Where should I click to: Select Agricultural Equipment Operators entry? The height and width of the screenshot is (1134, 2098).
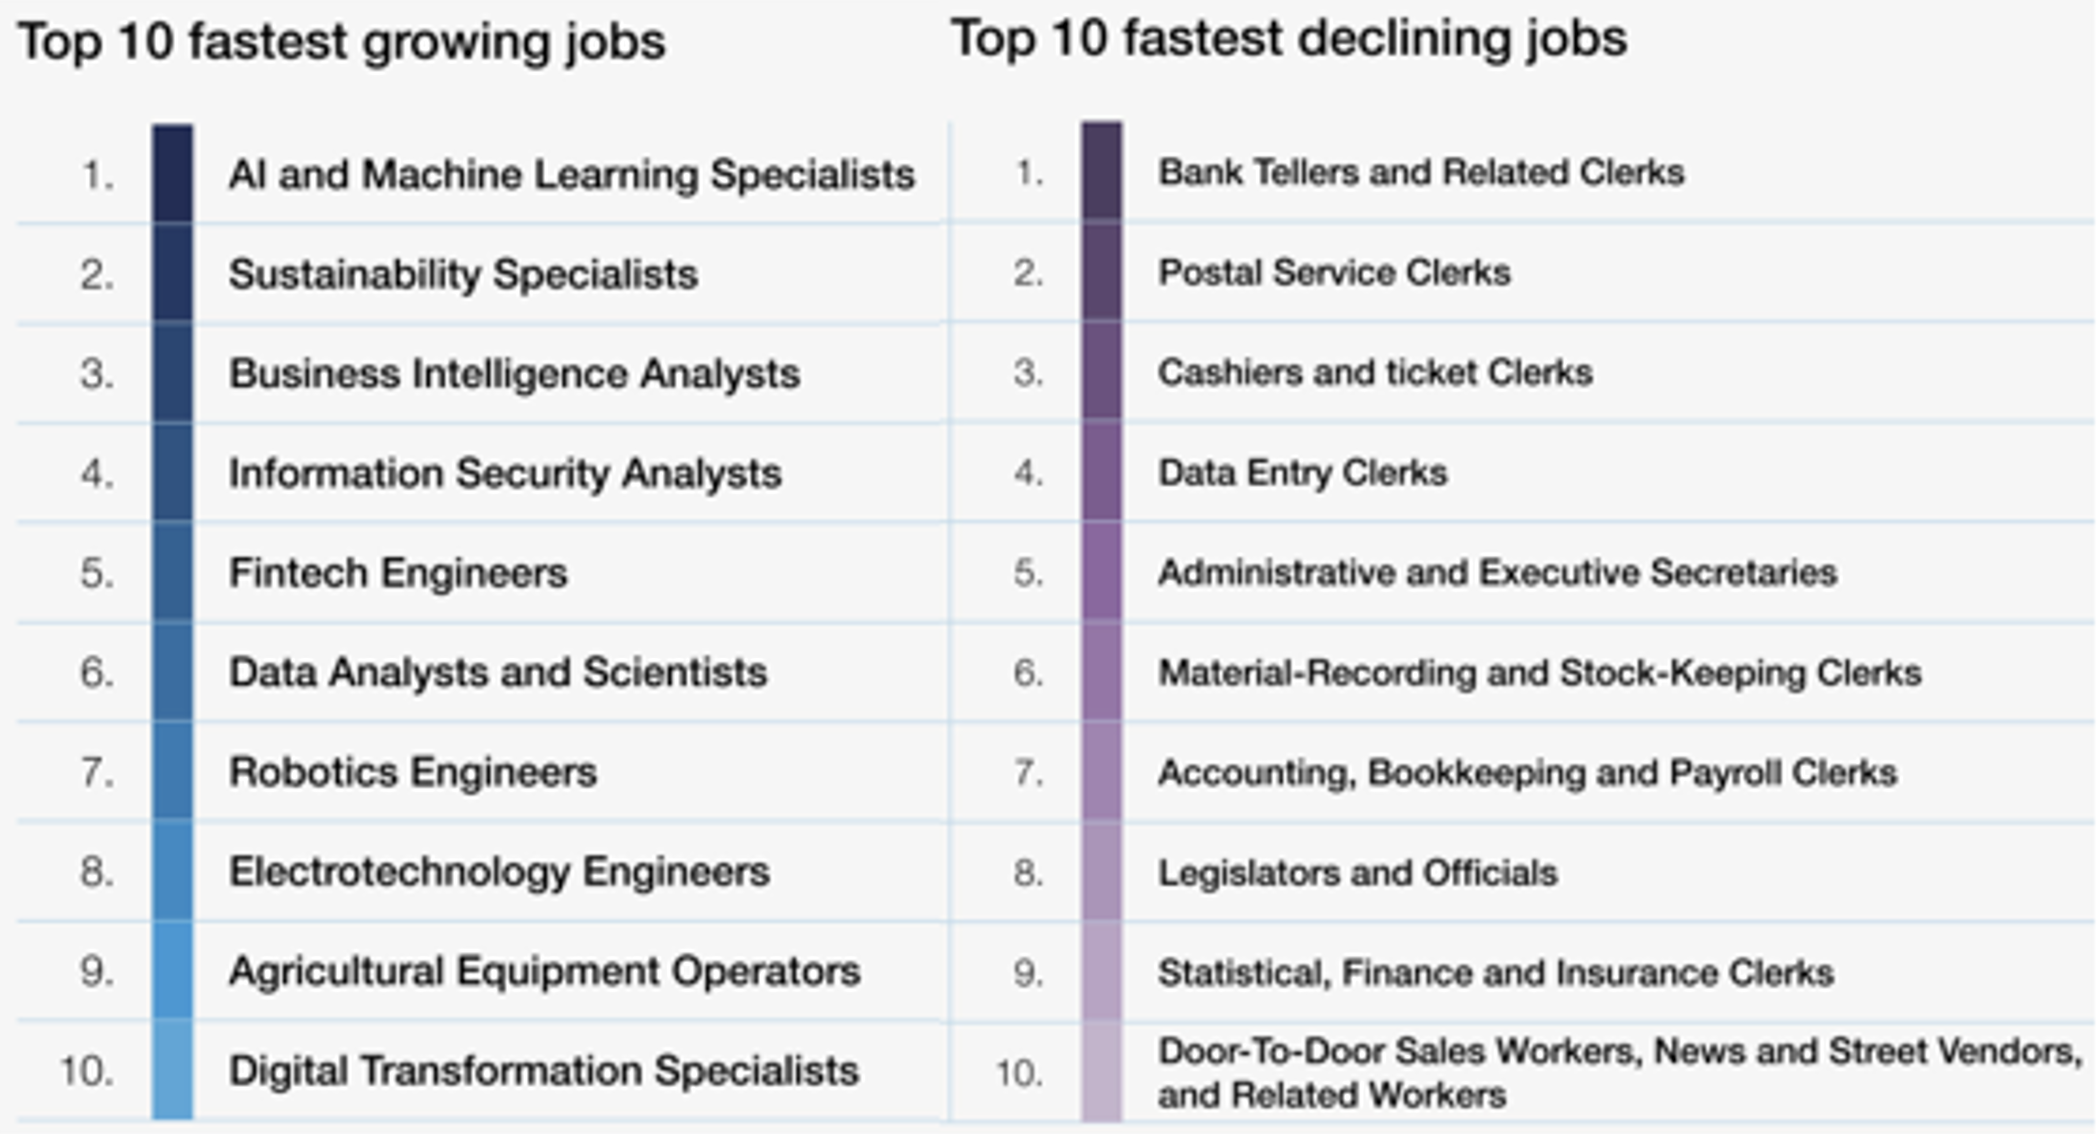click(x=544, y=971)
